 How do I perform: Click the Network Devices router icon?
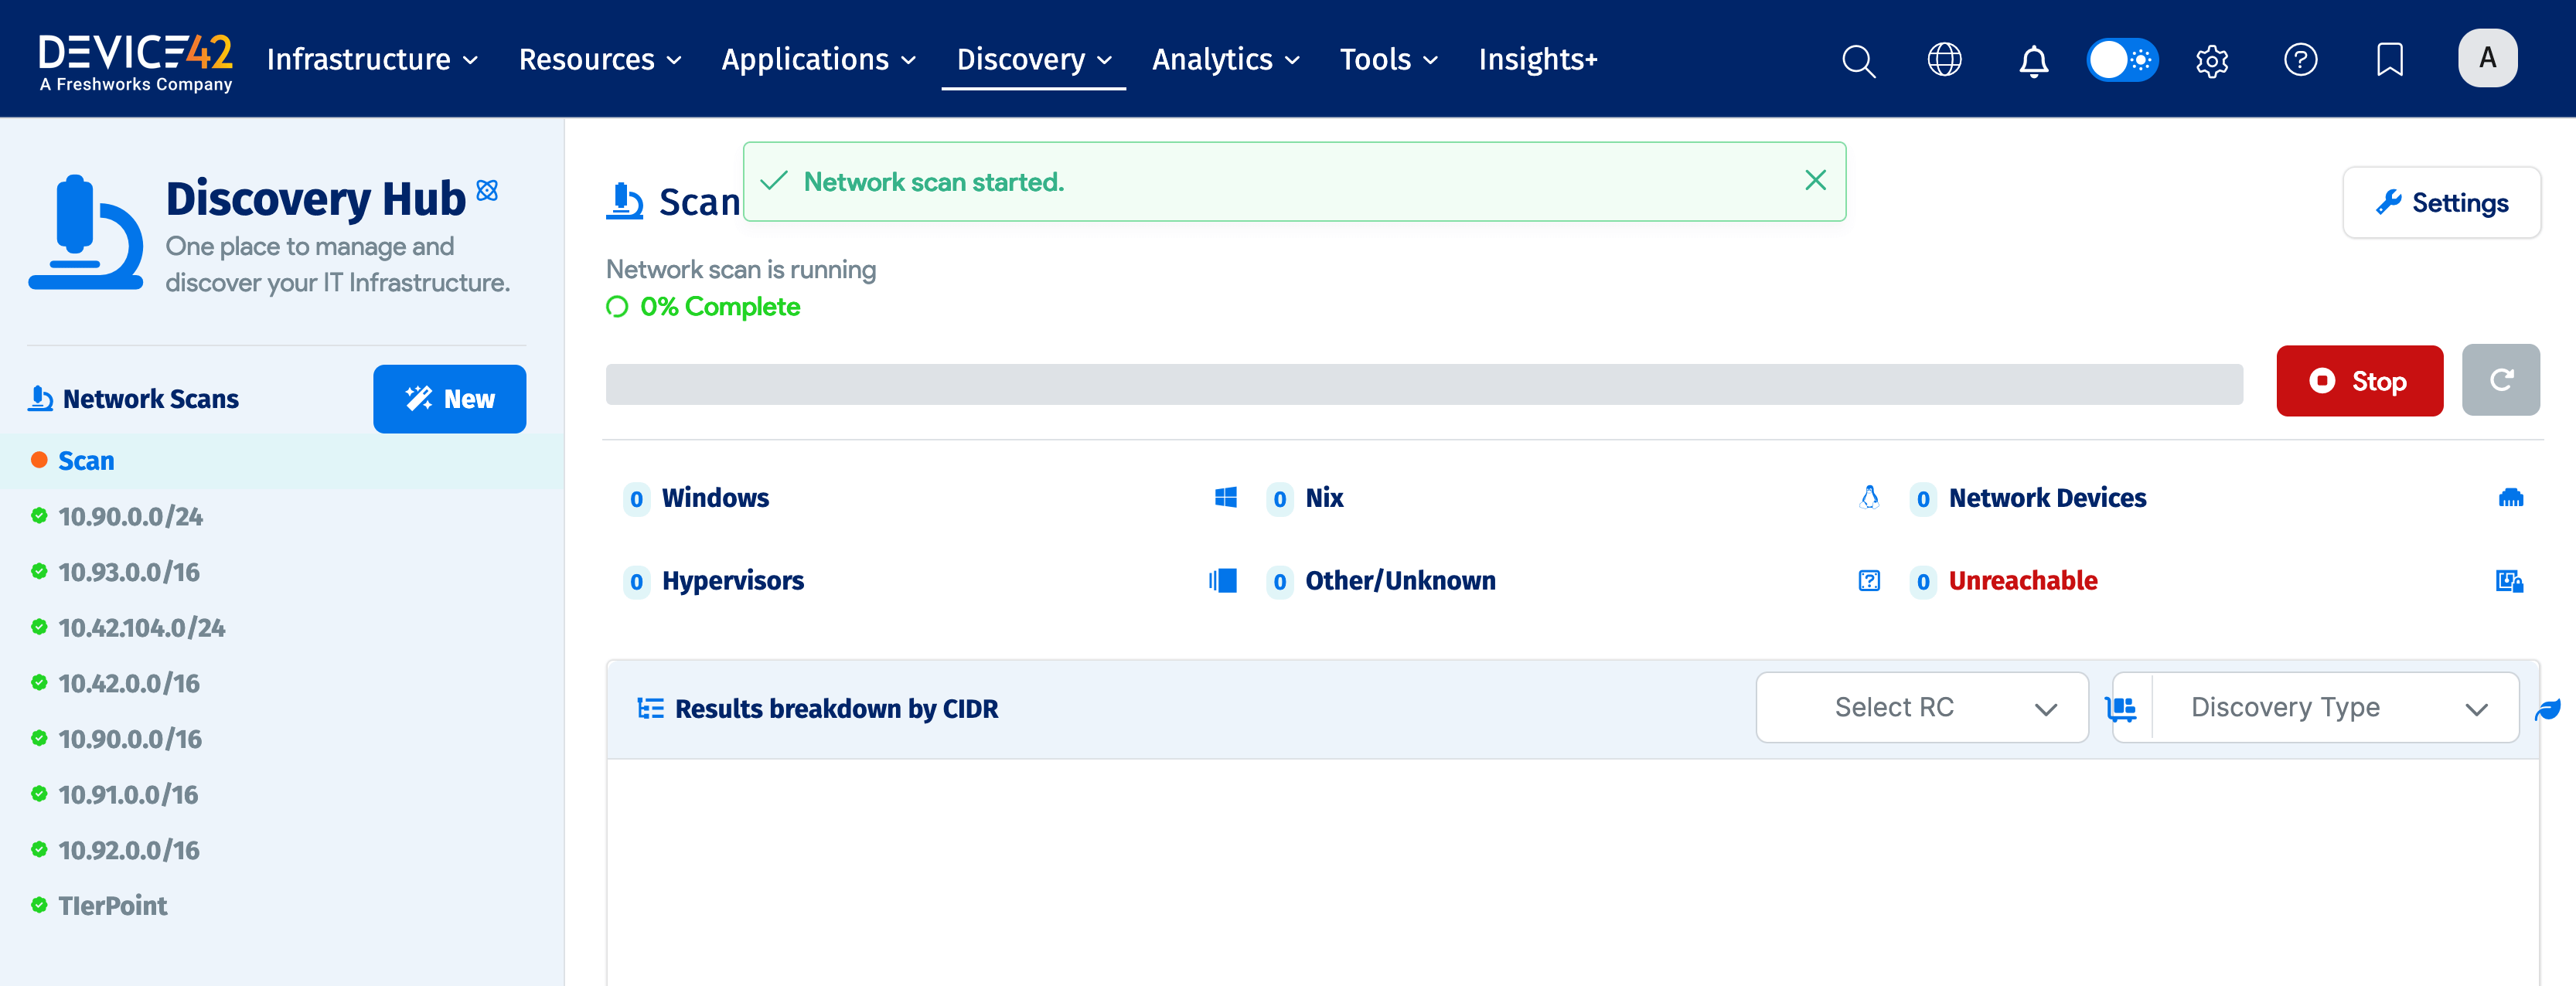[2510, 497]
